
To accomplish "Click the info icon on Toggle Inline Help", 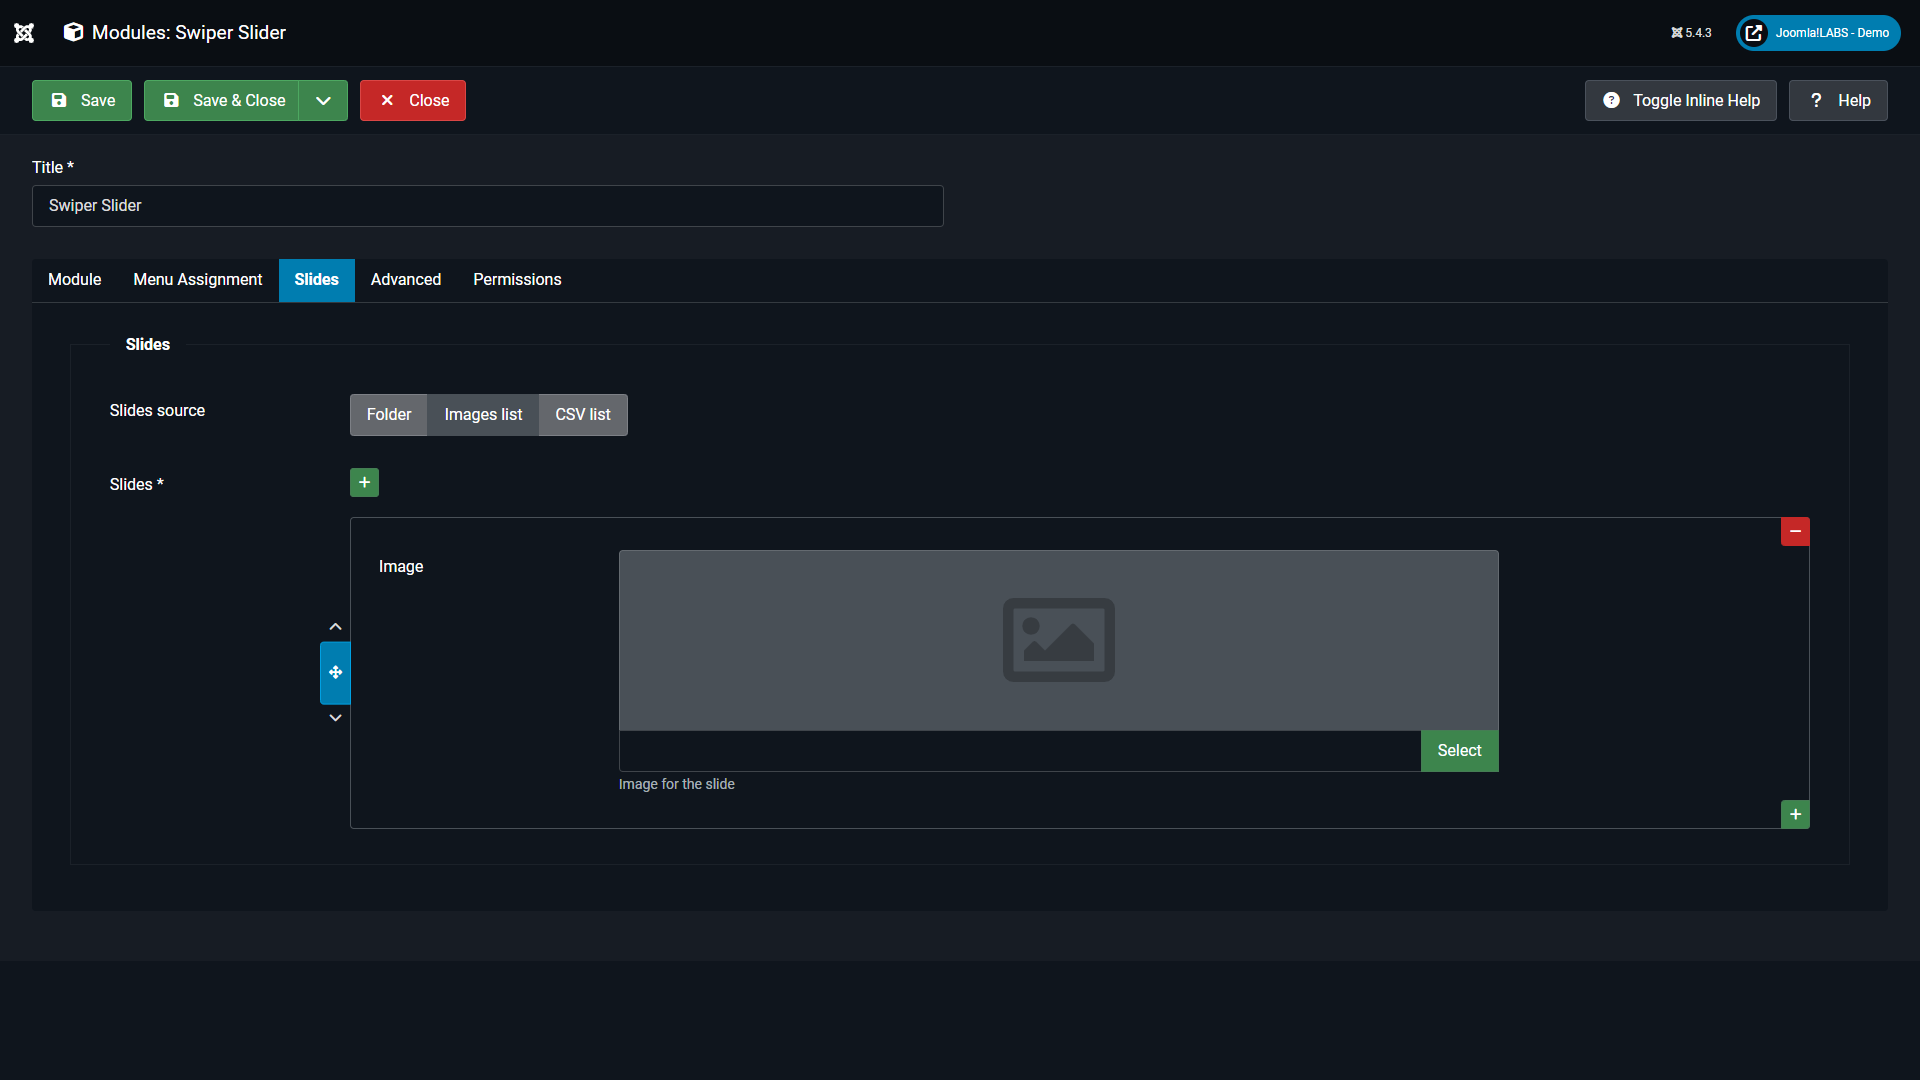I will click(1612, 100).
